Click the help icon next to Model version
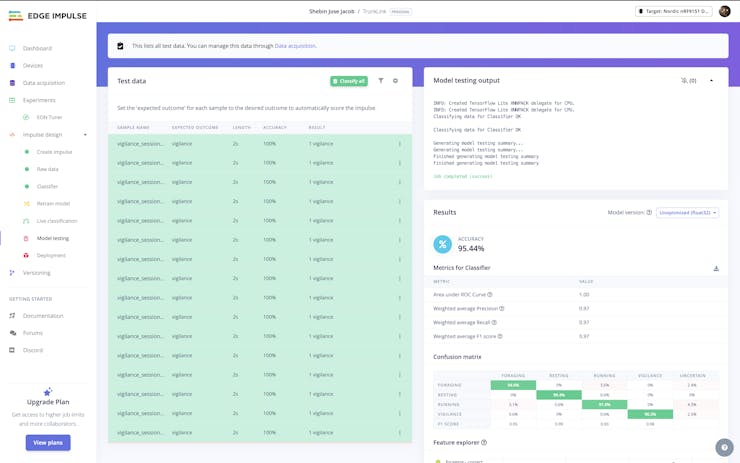The image size is (740, 463). pos(649,213)
